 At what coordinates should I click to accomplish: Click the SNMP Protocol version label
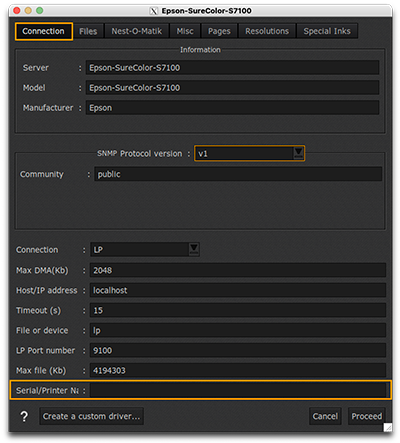tap(140, 153)
